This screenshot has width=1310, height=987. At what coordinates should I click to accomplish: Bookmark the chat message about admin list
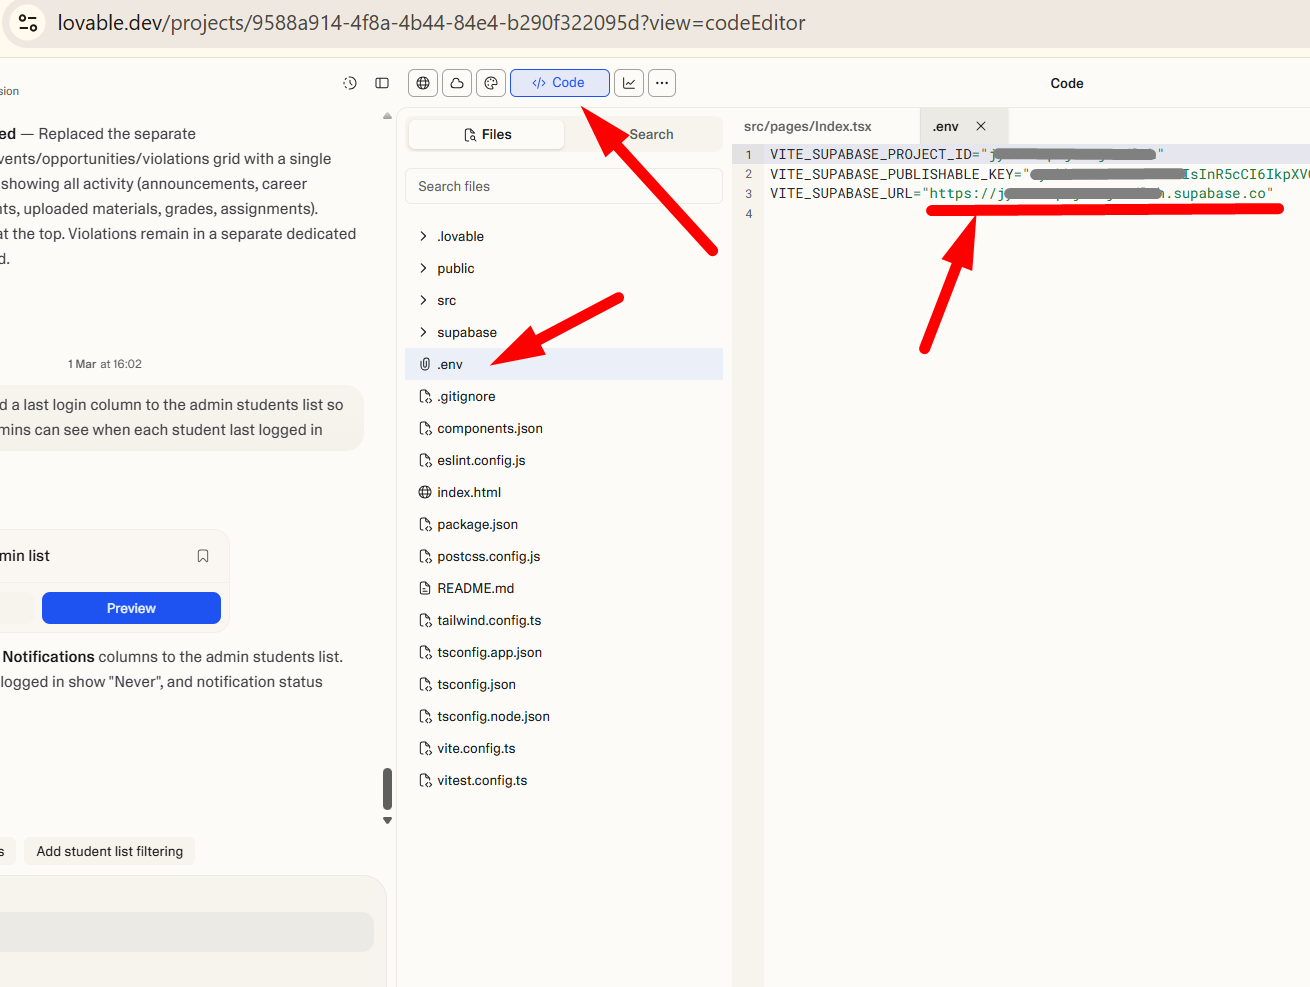[203, 556]
